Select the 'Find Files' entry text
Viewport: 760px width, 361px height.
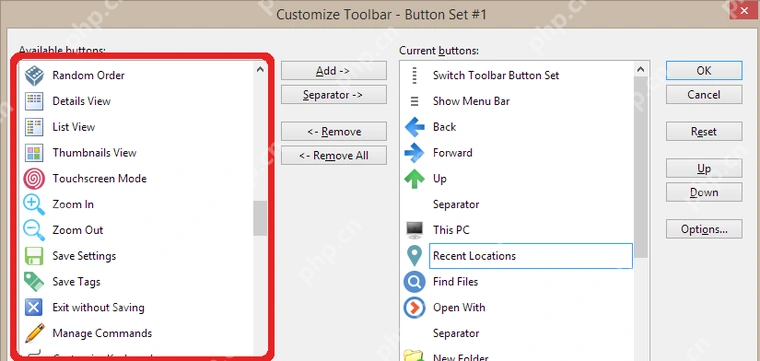pos(456,282)
